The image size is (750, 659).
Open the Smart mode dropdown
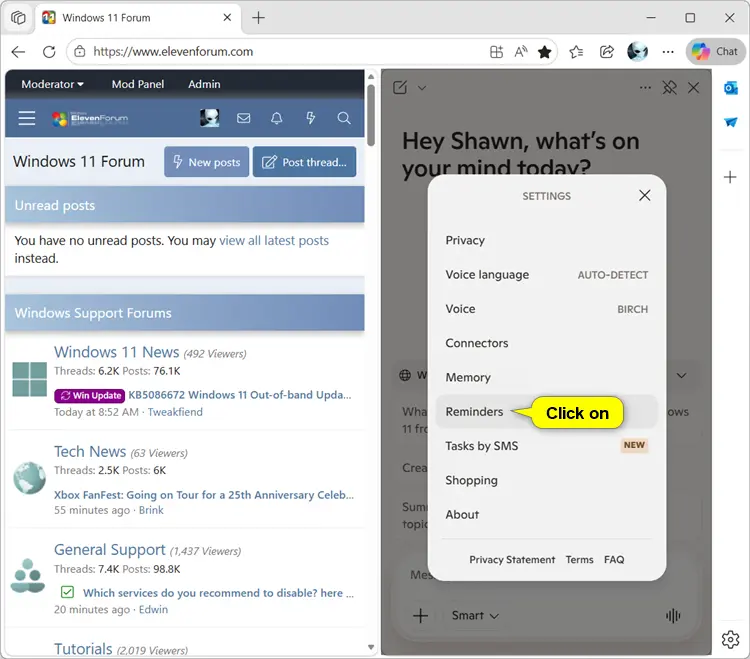coord(475,615)
